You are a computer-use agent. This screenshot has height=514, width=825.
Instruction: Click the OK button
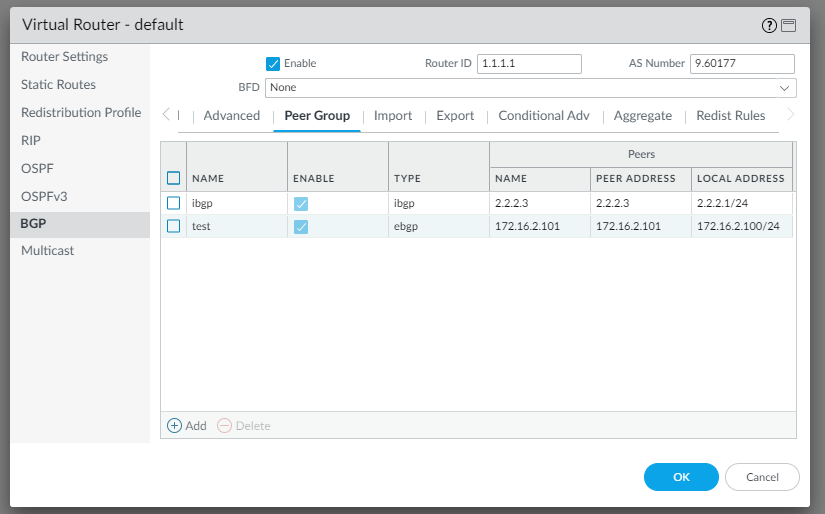pyautogui.click(x=681, y=477)
